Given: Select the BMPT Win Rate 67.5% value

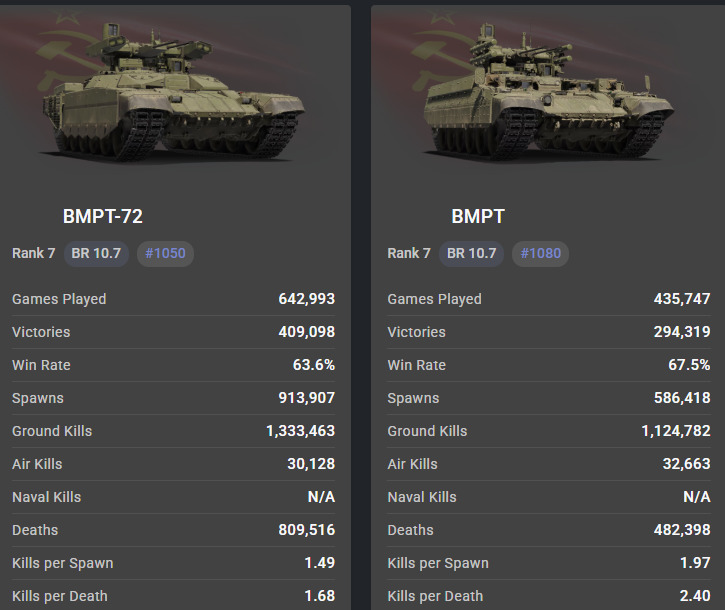Looking at the screenshot, I should click(689, 365).
